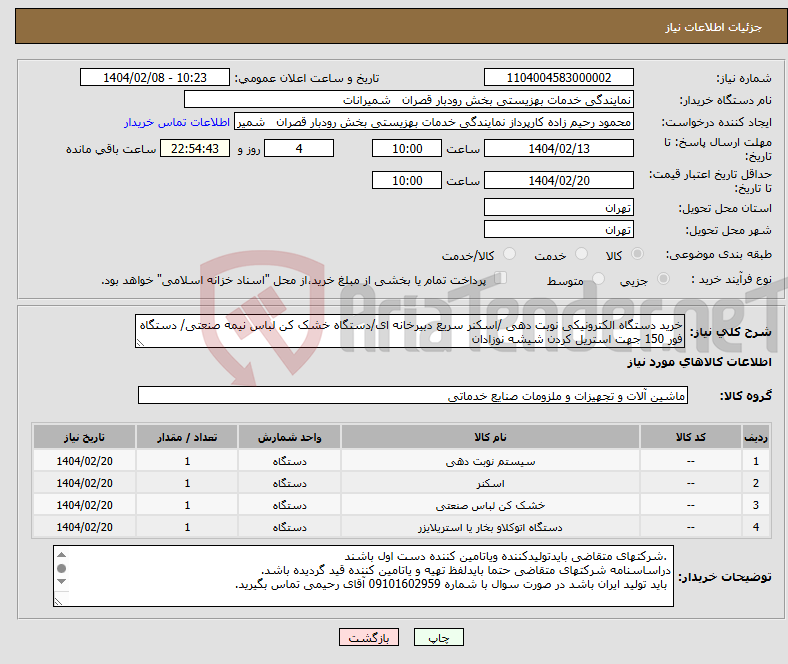788x664 pixels.
Task: Open the اطلاعات تماس خریدار link
Action: click(177, 122)
